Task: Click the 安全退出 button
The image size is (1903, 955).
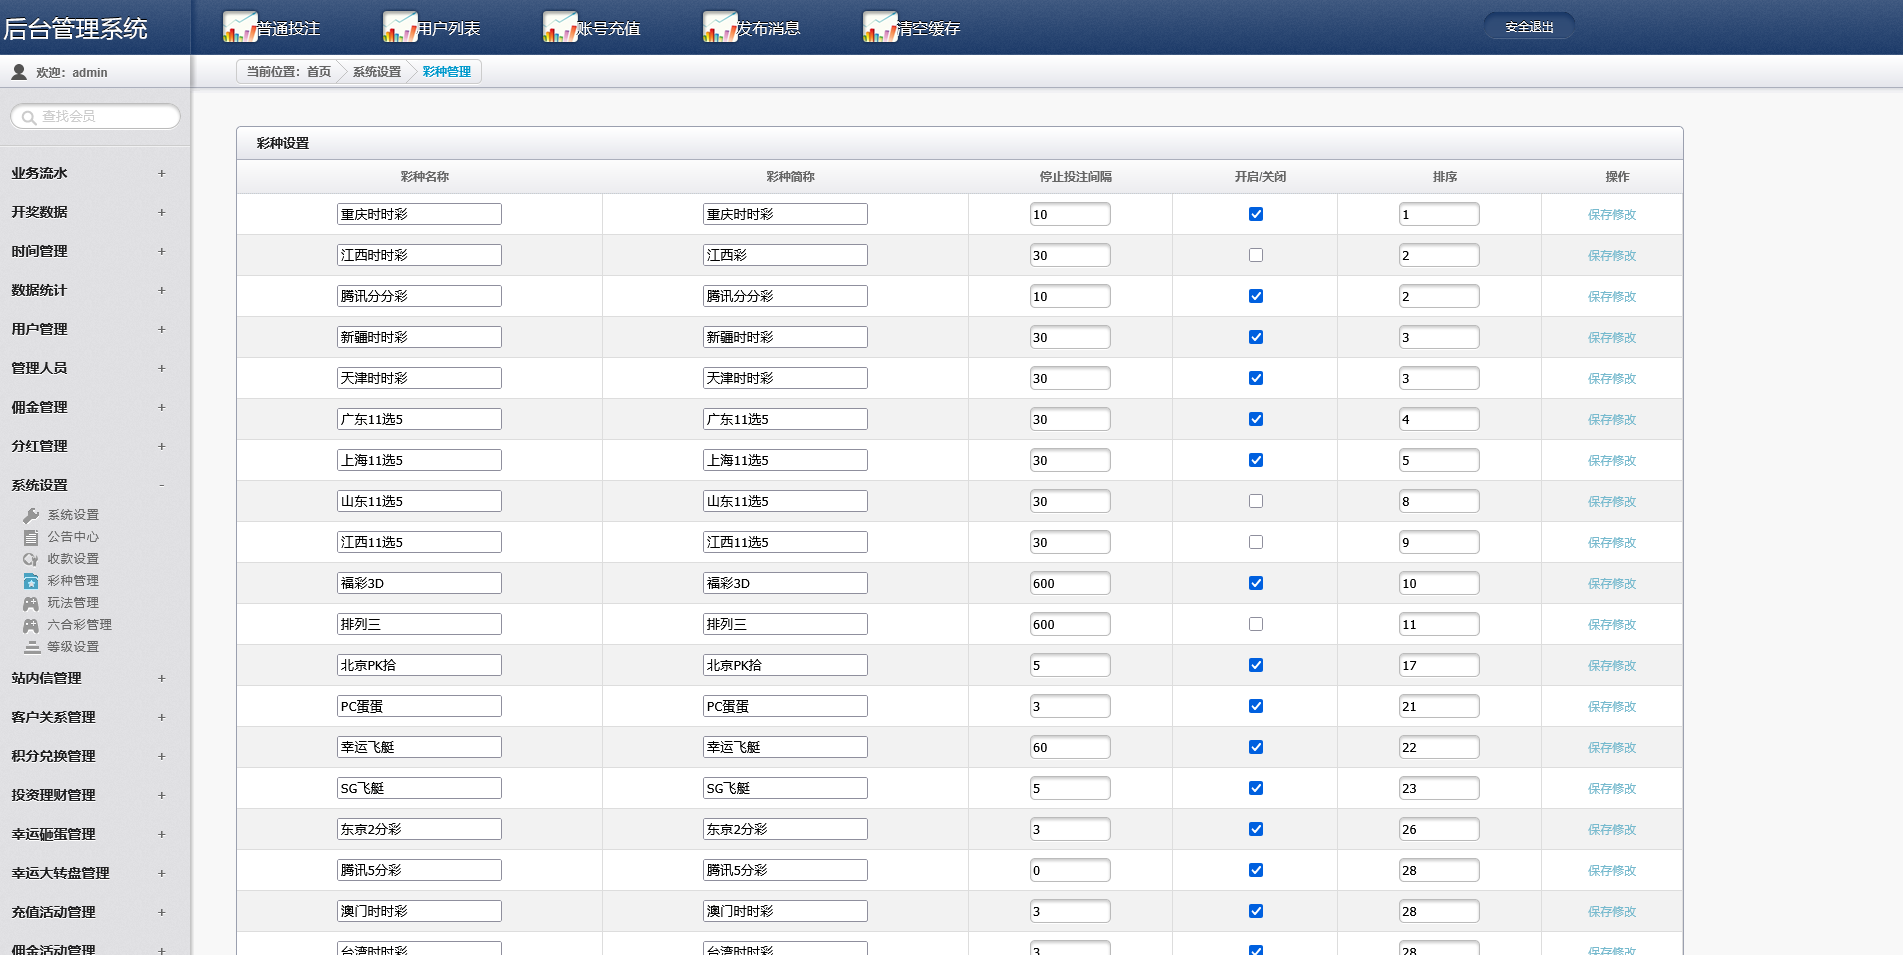Action: pos(1529,27)
